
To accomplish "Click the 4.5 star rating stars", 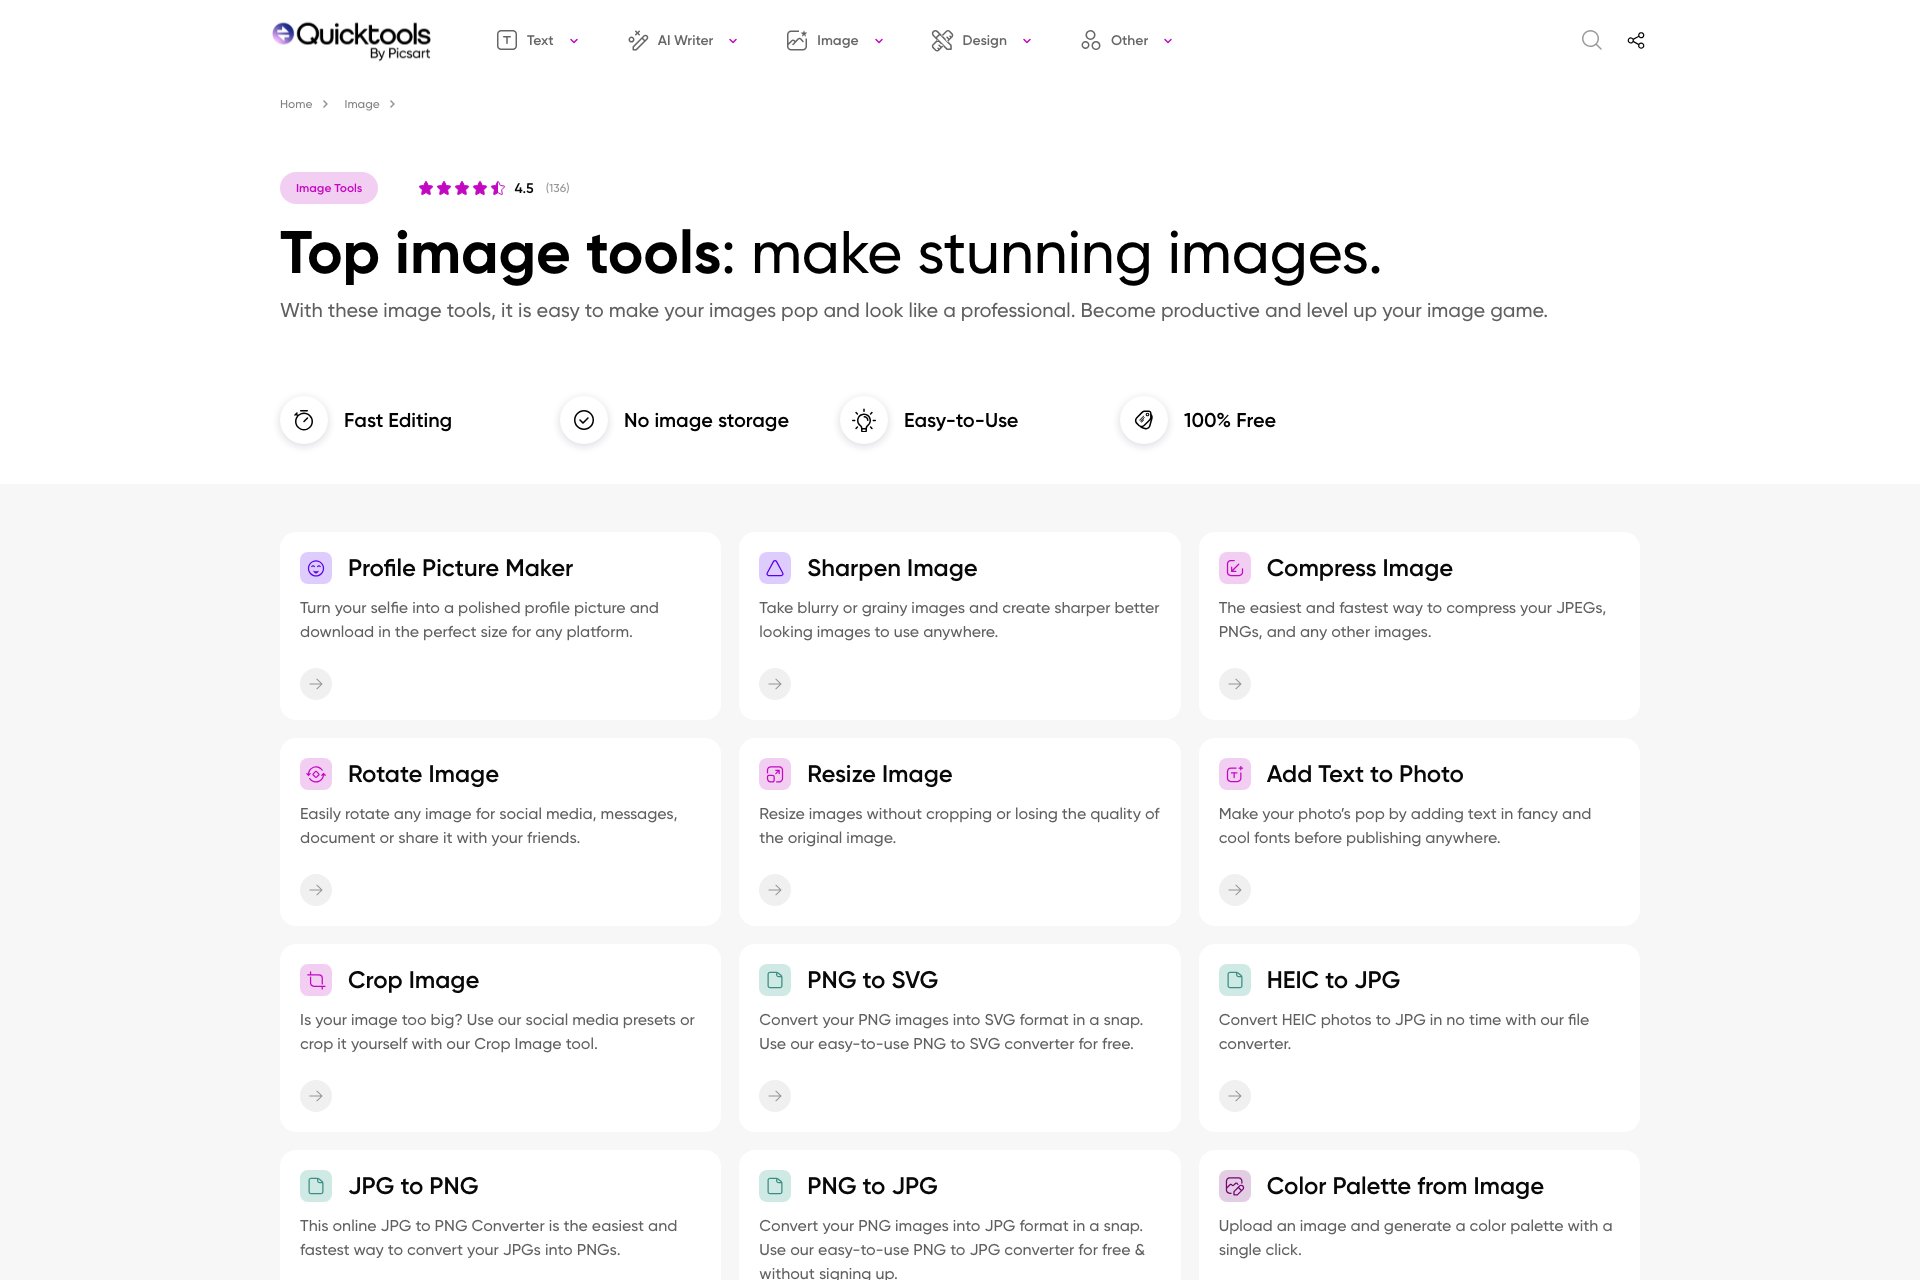I will click(x=461, y=187).
